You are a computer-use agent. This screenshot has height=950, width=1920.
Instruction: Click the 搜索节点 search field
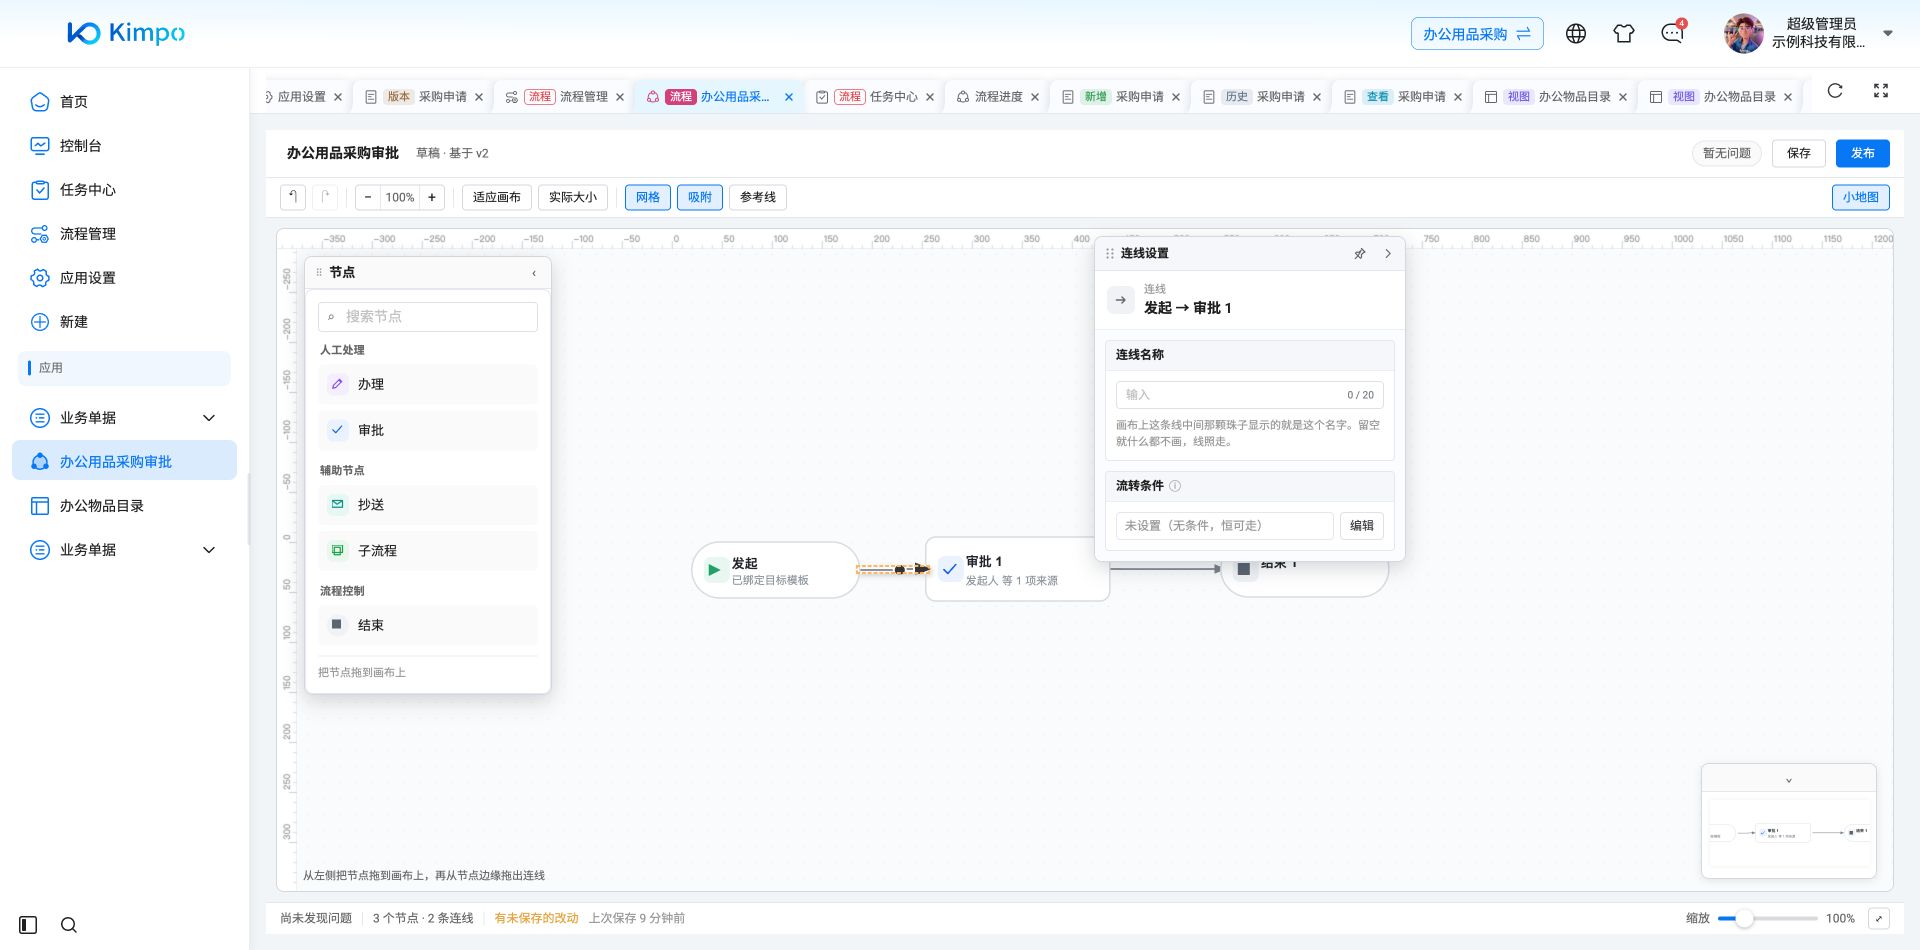428,317
